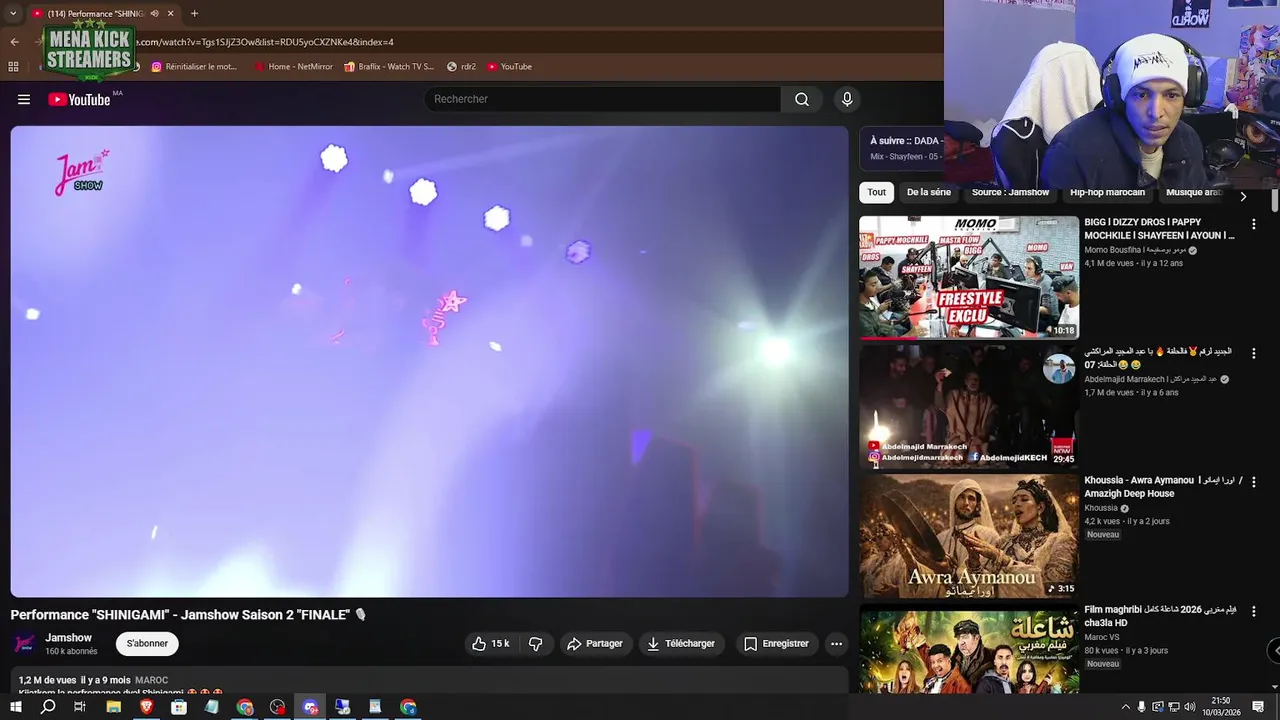Open the microphone icon in system tray
Image resolution: width=1280 pixels, height=720 pixels.
1142,707
